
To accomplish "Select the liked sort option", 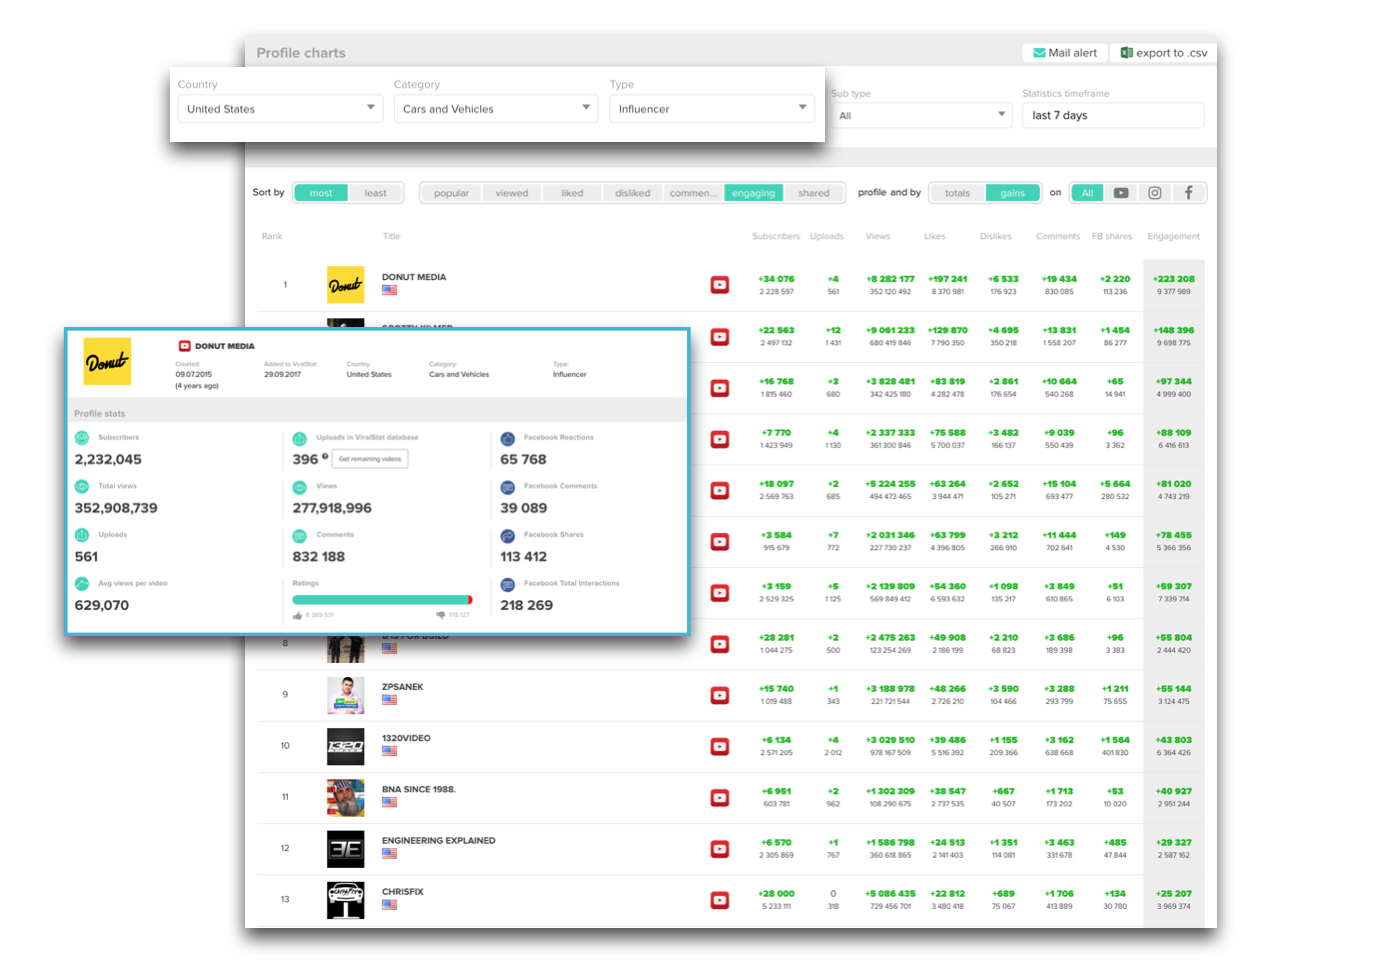I will 572,193.
